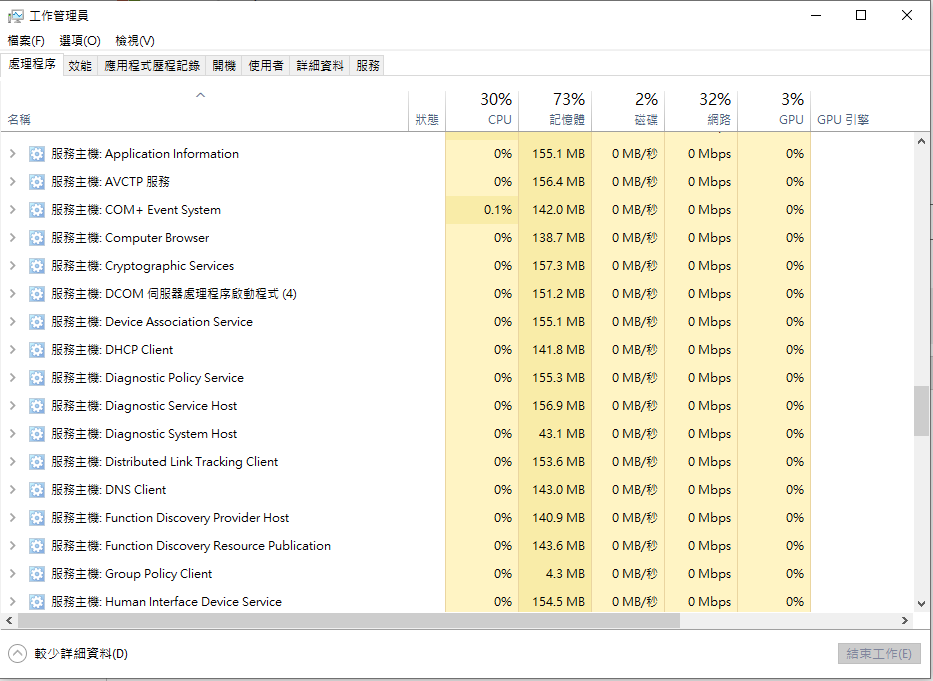
Task: Click the gear icon for Distributed Link Tracking Client
Action: point(37,462)
